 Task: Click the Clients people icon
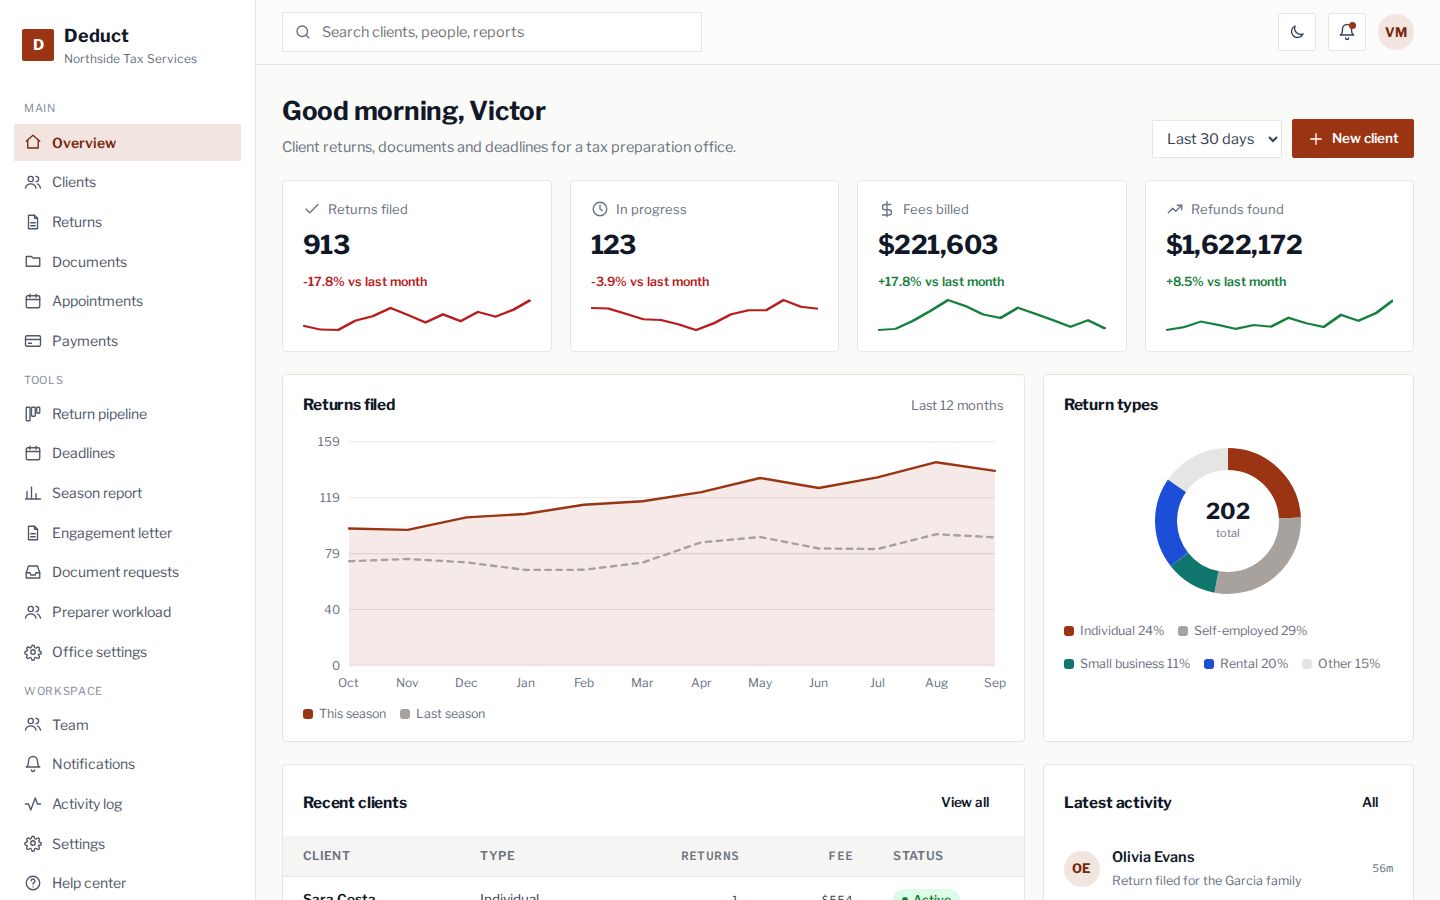(33, 182)
